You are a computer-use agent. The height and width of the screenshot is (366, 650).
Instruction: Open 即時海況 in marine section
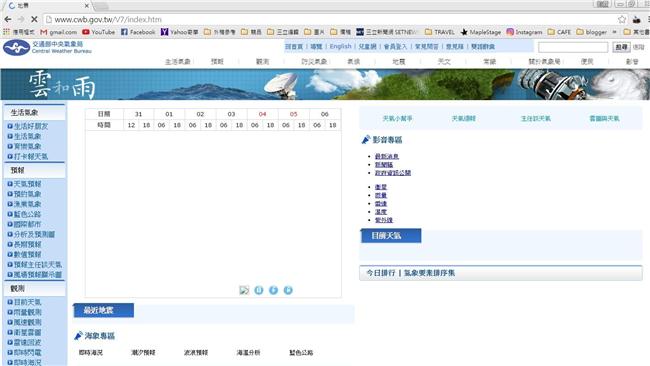click(91, 352)
